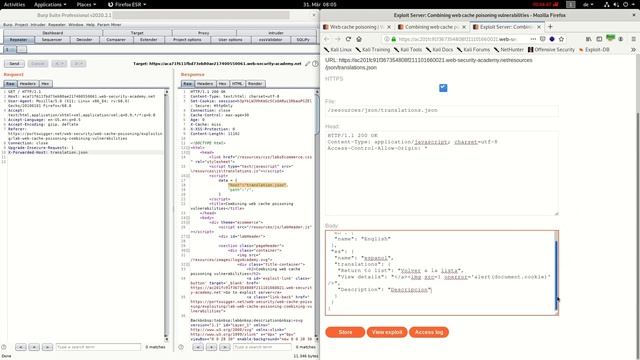Bookmark this page with star icon
640x360 pixels.
(x=561, y=39)
